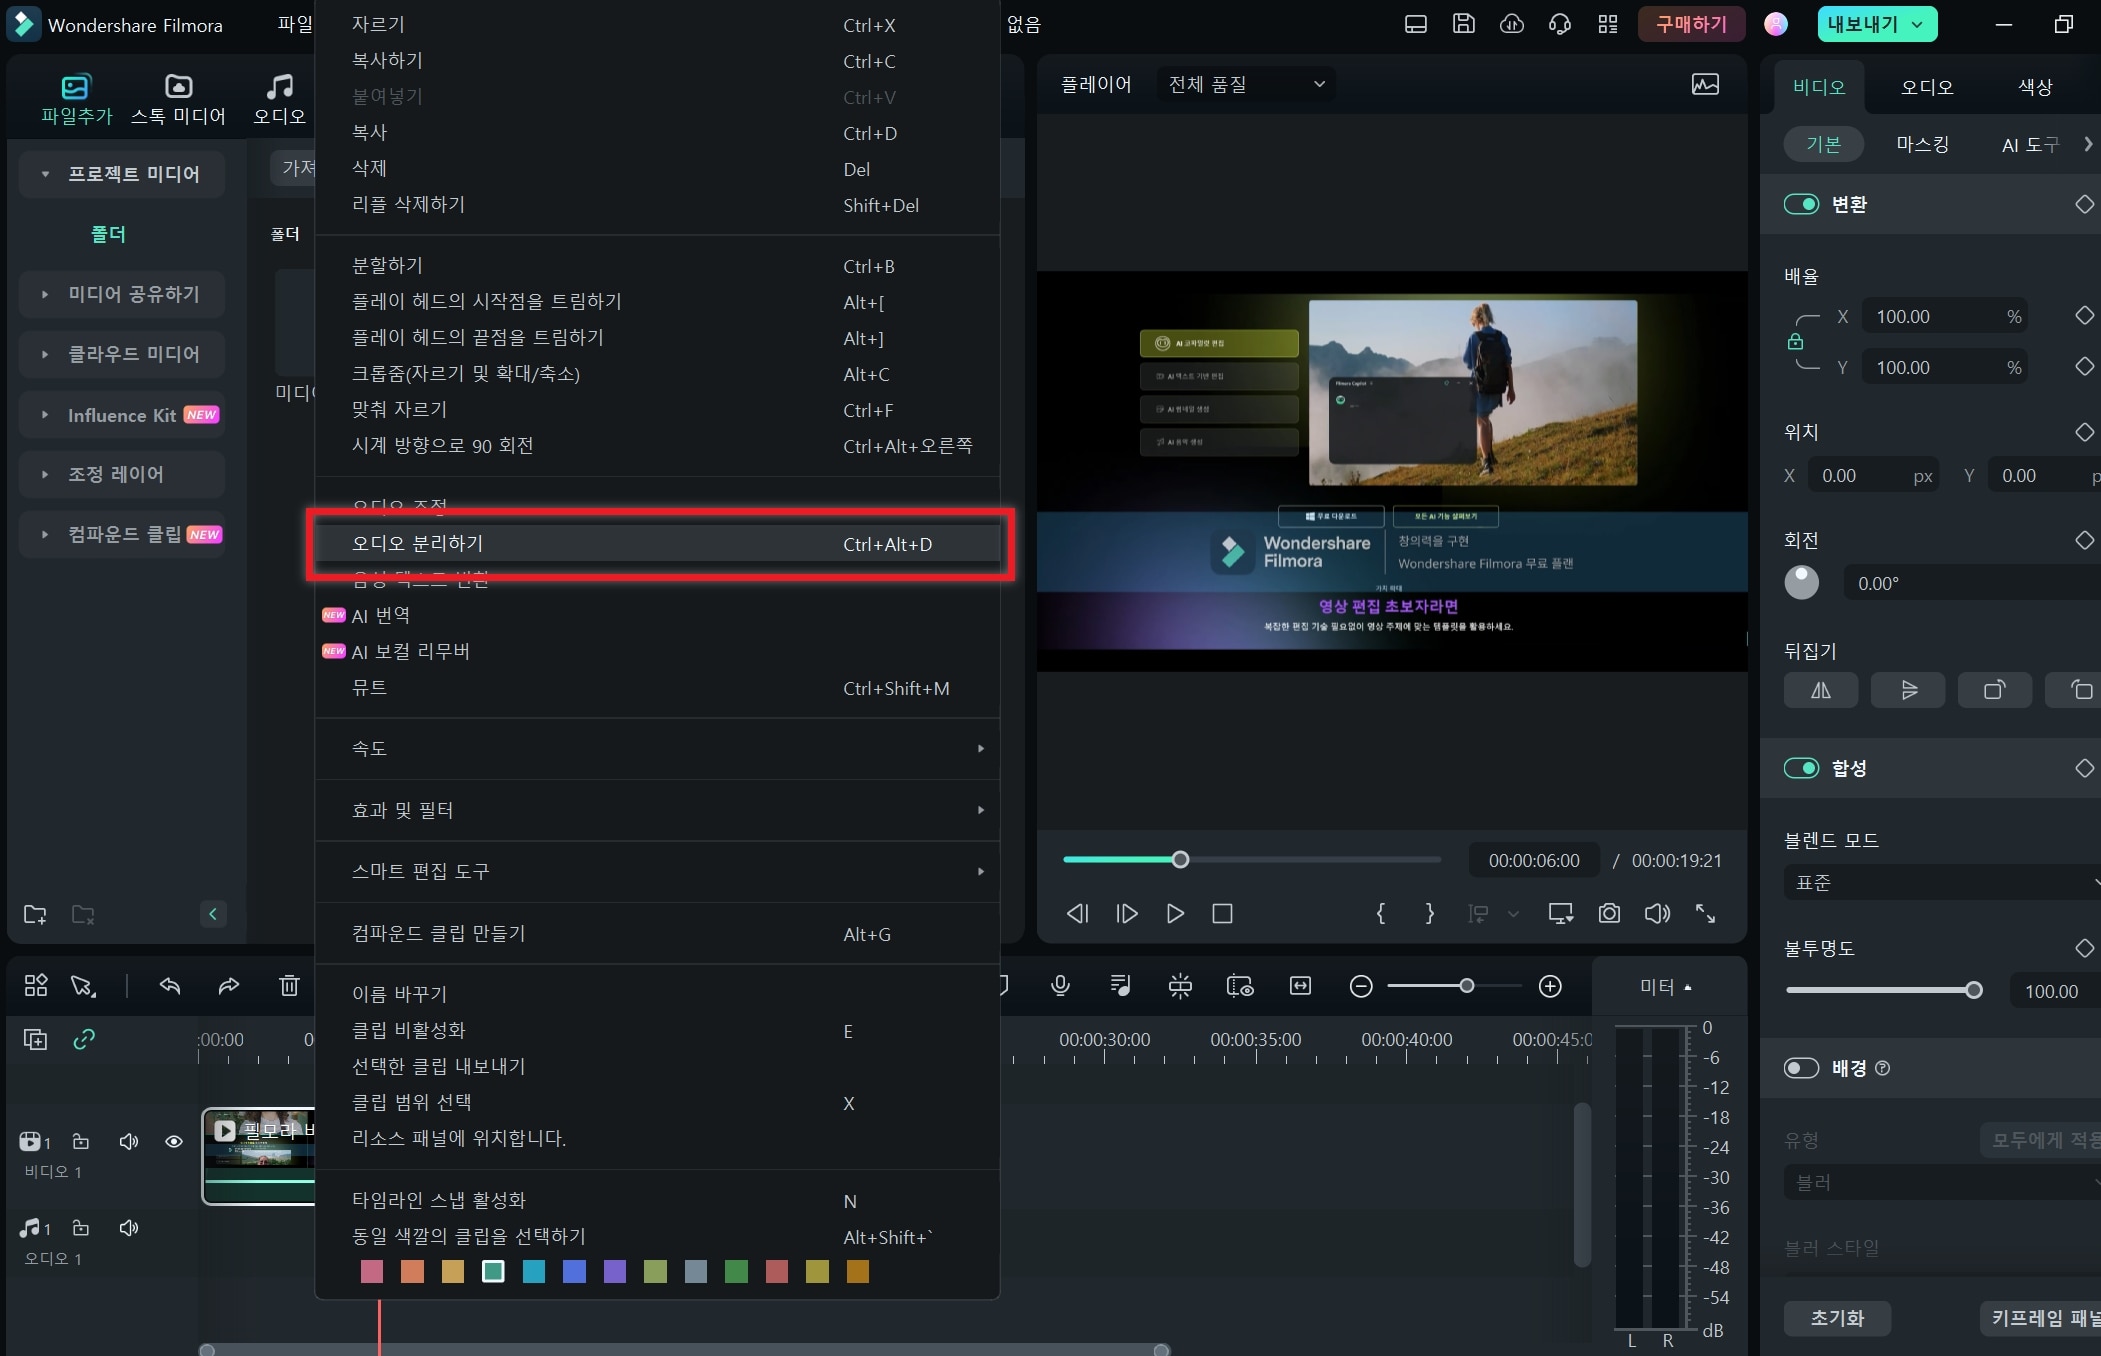Lock the 비디오 1 track
The image size is (2101, 1356).
coord(81,1141)
